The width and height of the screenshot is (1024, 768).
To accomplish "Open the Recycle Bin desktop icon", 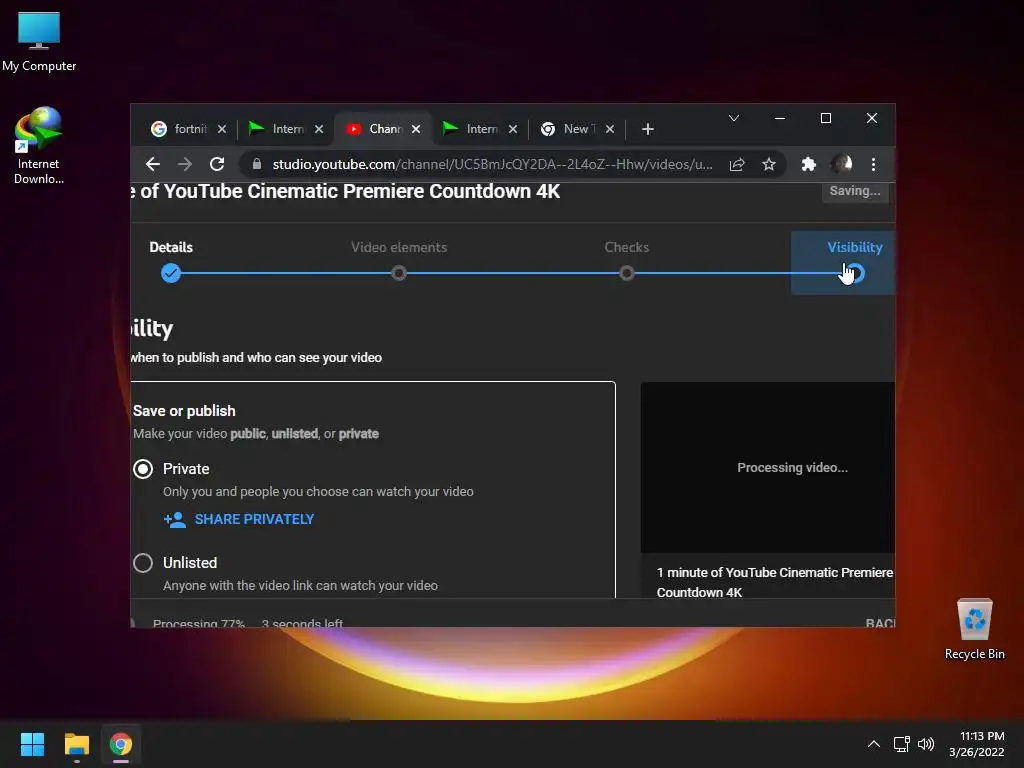I will pyautogui.click(x=974, y=630).
